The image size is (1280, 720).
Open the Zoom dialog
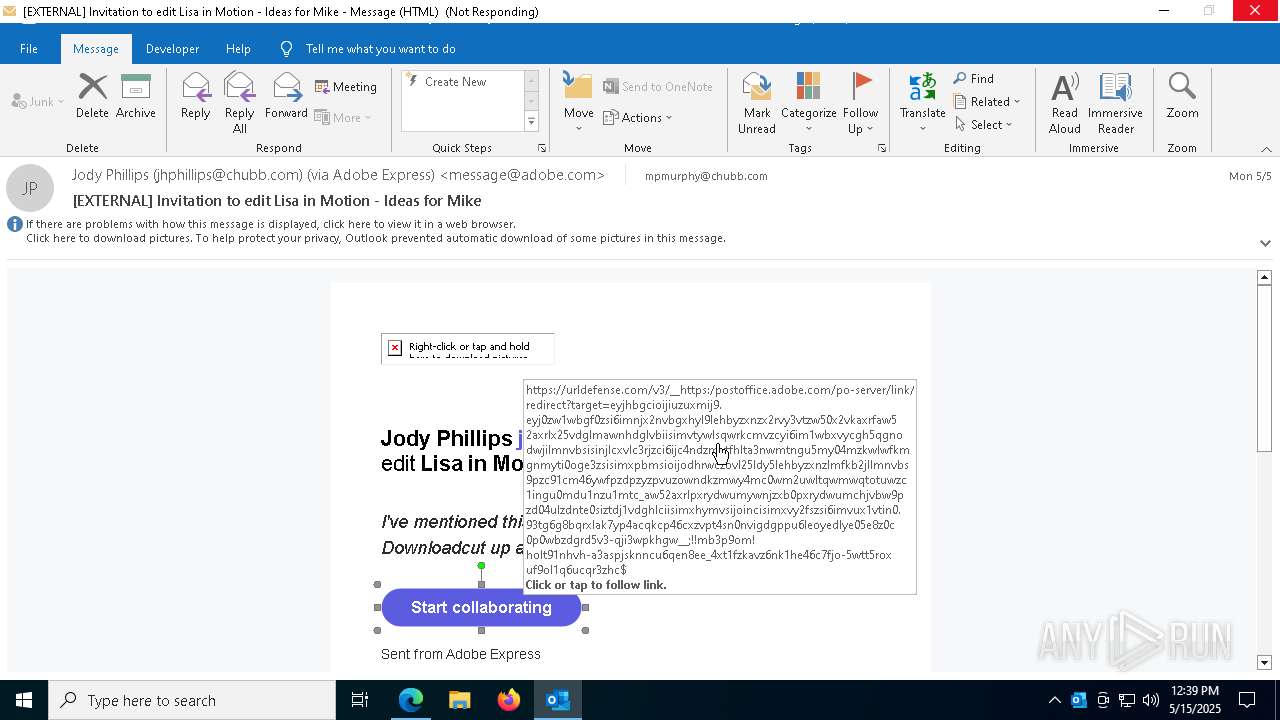tap(1182, 97)
